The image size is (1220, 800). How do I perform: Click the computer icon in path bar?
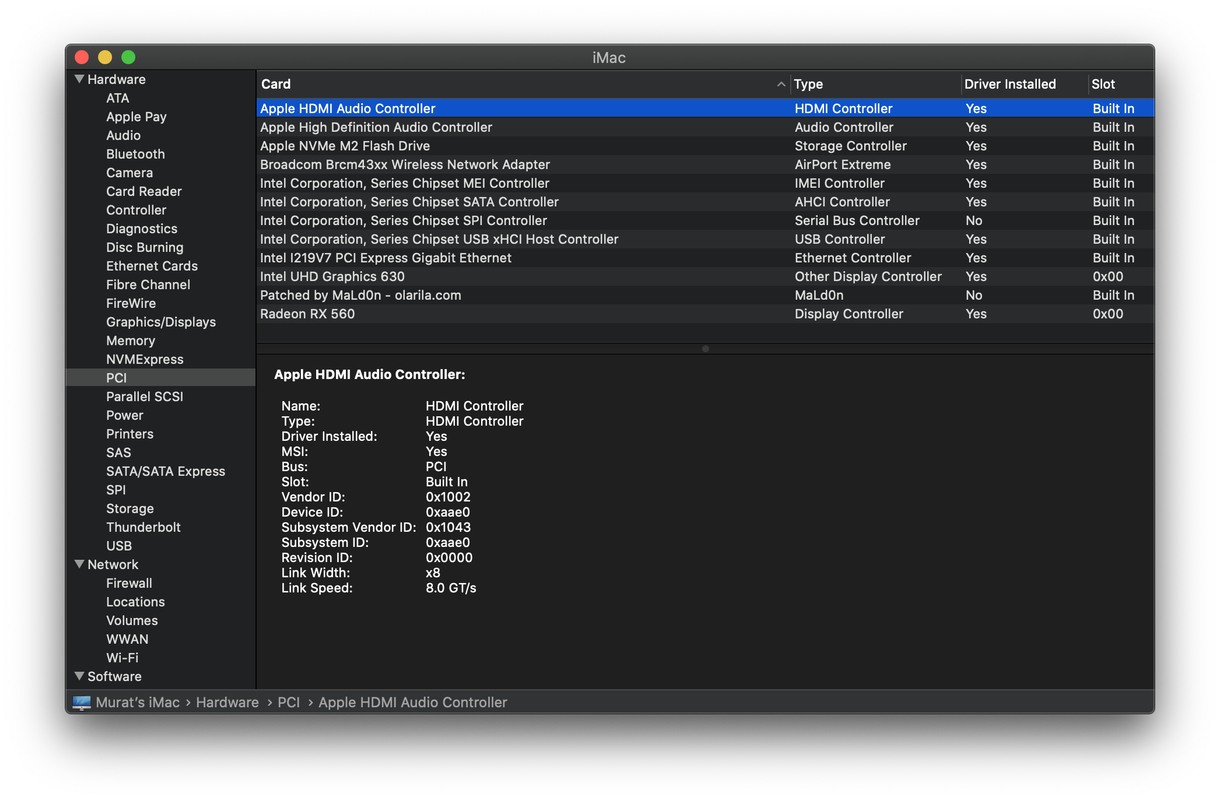(82, 702)
